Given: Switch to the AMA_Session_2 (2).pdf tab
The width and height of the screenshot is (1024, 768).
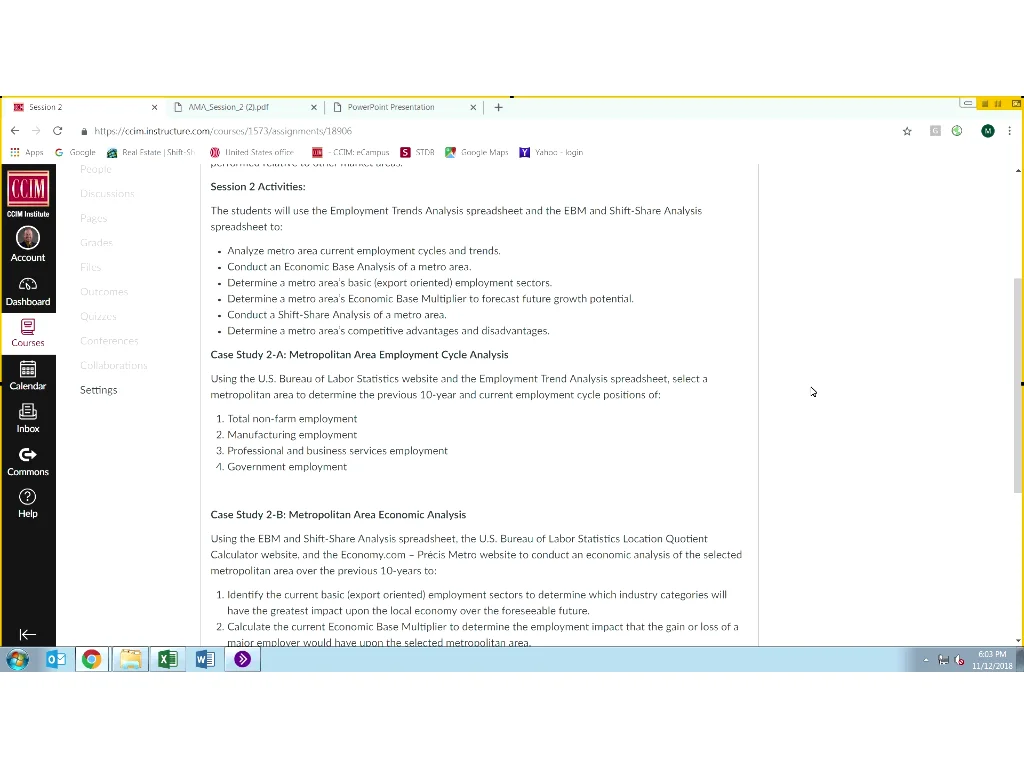Looking at the screenshot, I should click(x=245, y=107).
